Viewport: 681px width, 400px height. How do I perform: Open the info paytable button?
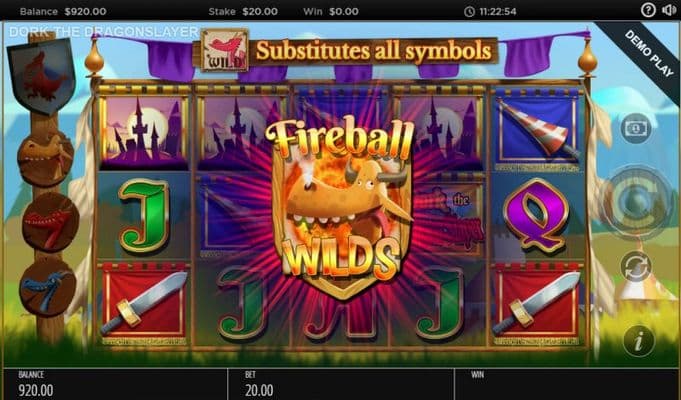pos(639,341)
